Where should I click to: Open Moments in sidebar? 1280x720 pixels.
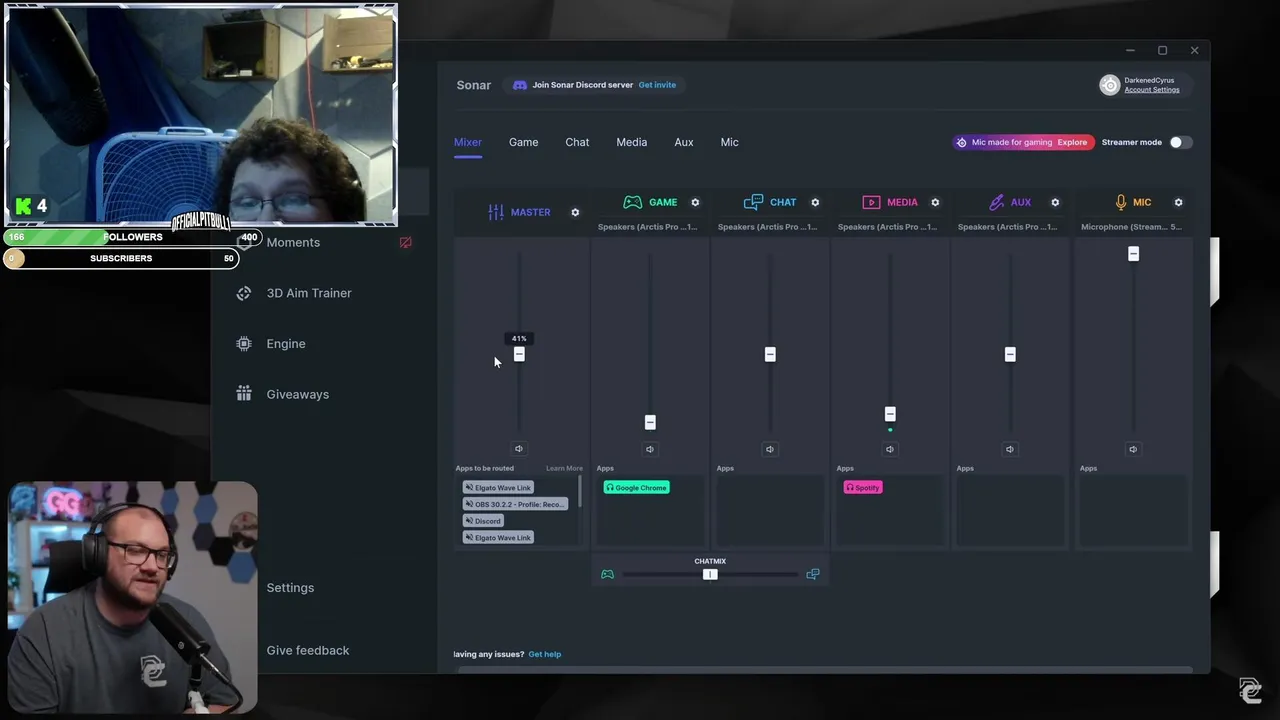click(293, 242)
